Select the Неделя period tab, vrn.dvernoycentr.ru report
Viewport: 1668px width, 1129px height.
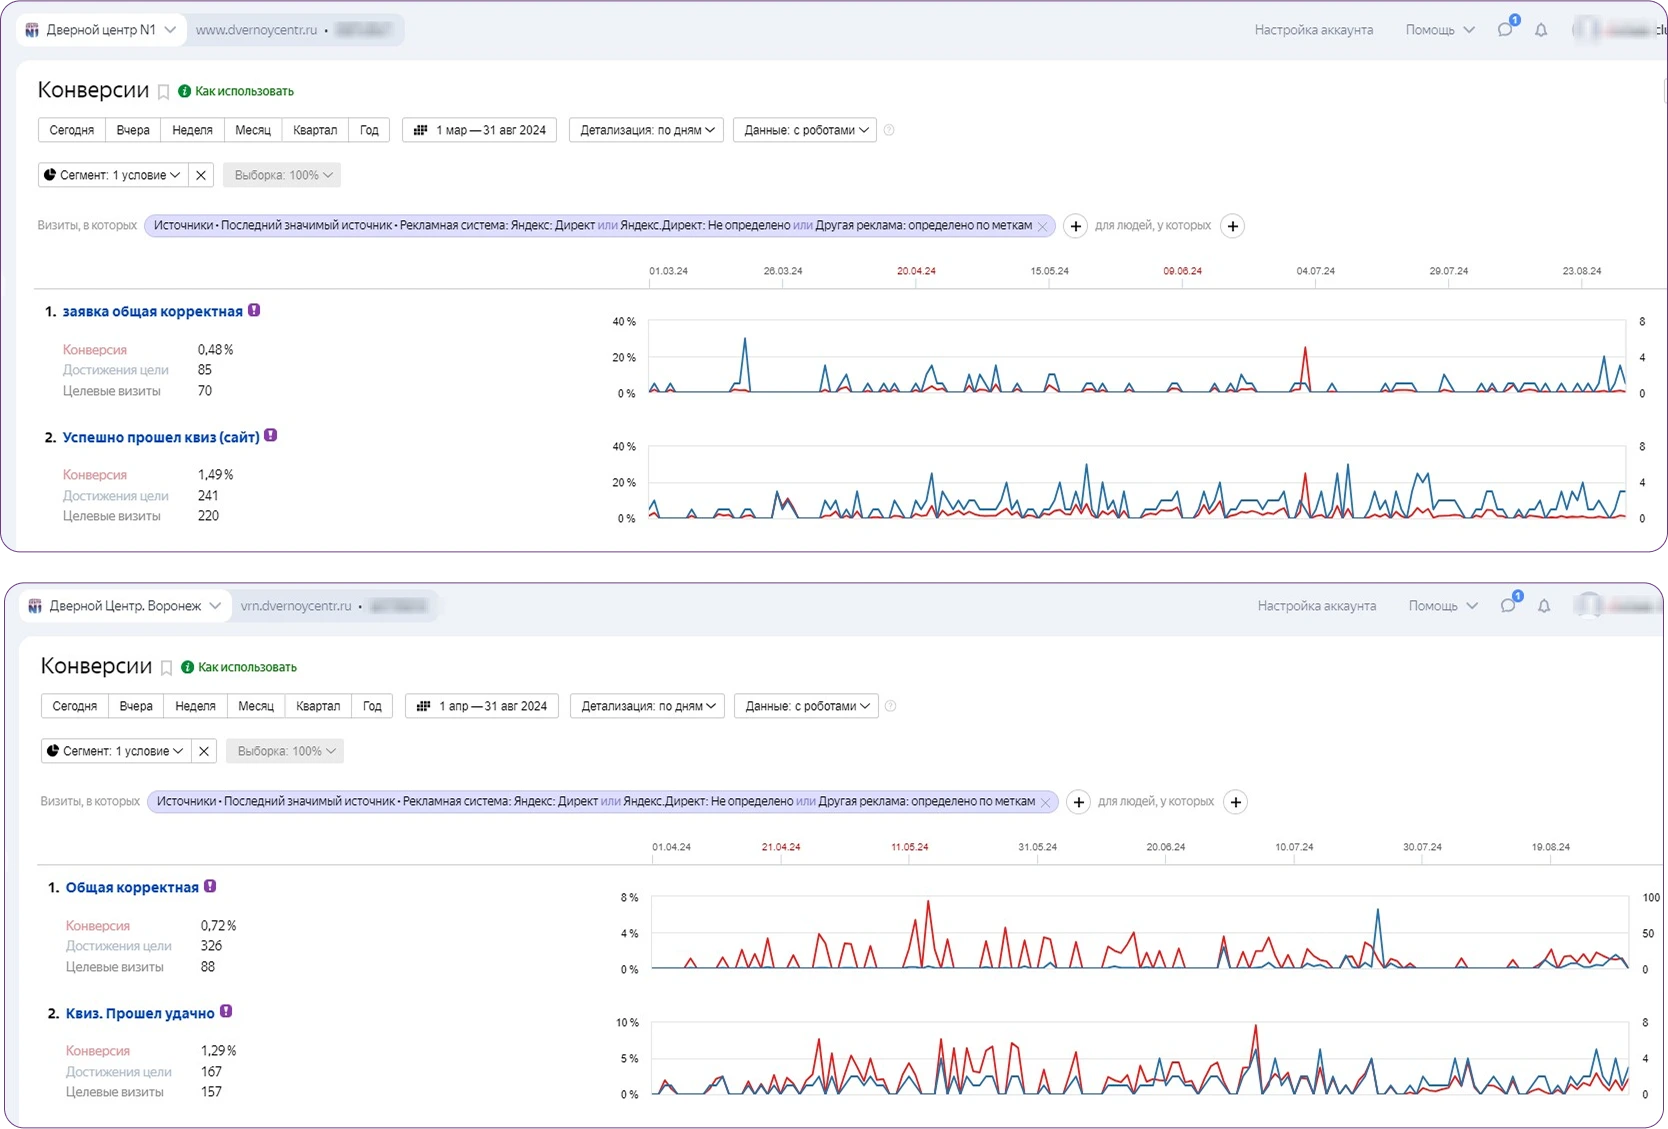(195, 706)
